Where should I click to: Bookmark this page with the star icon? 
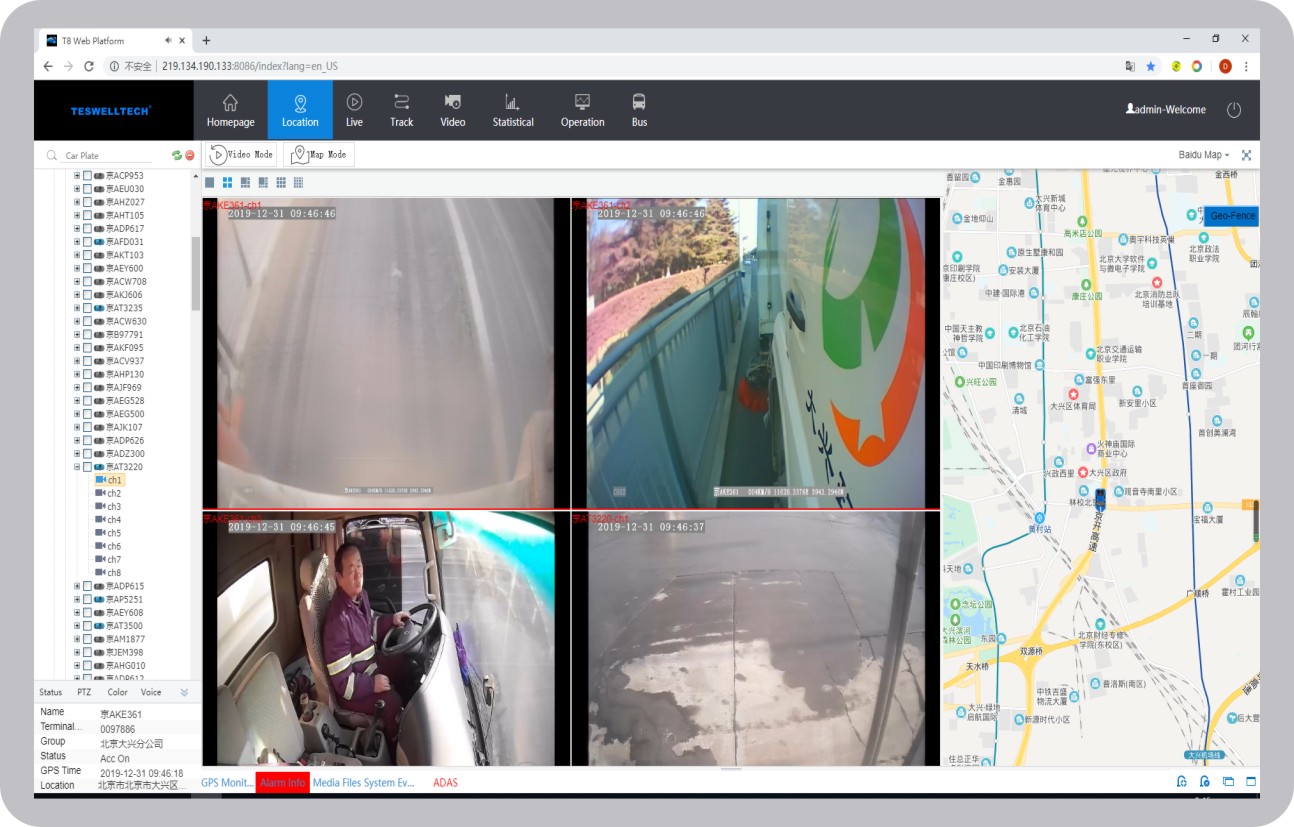pyautogui.click(x=1150, y=66)
